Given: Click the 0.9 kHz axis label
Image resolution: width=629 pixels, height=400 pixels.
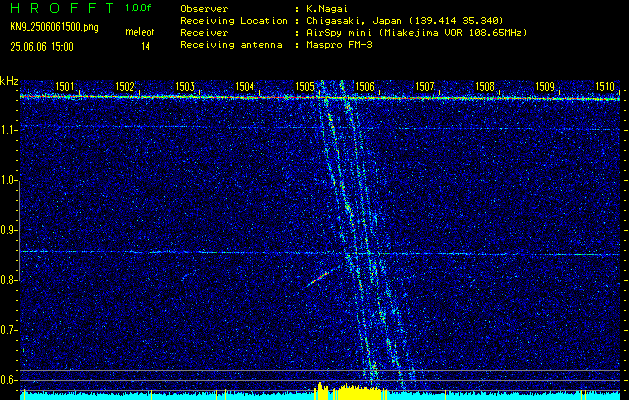Looking at the screenshot, I should pos(9,230).
